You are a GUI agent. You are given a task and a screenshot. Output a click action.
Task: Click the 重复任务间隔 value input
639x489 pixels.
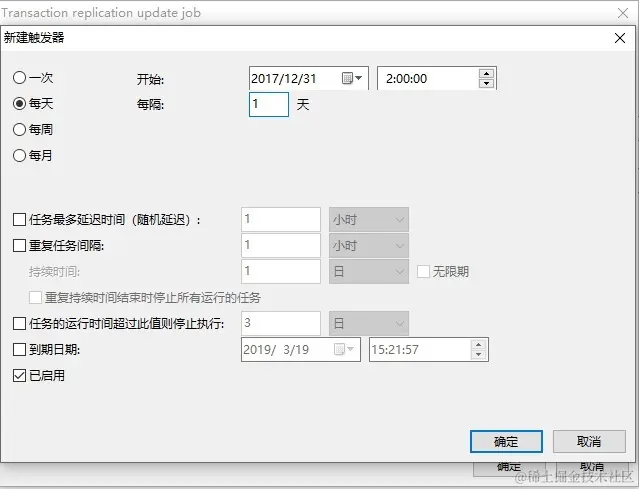pyautogui.click(x=281, y=246)
